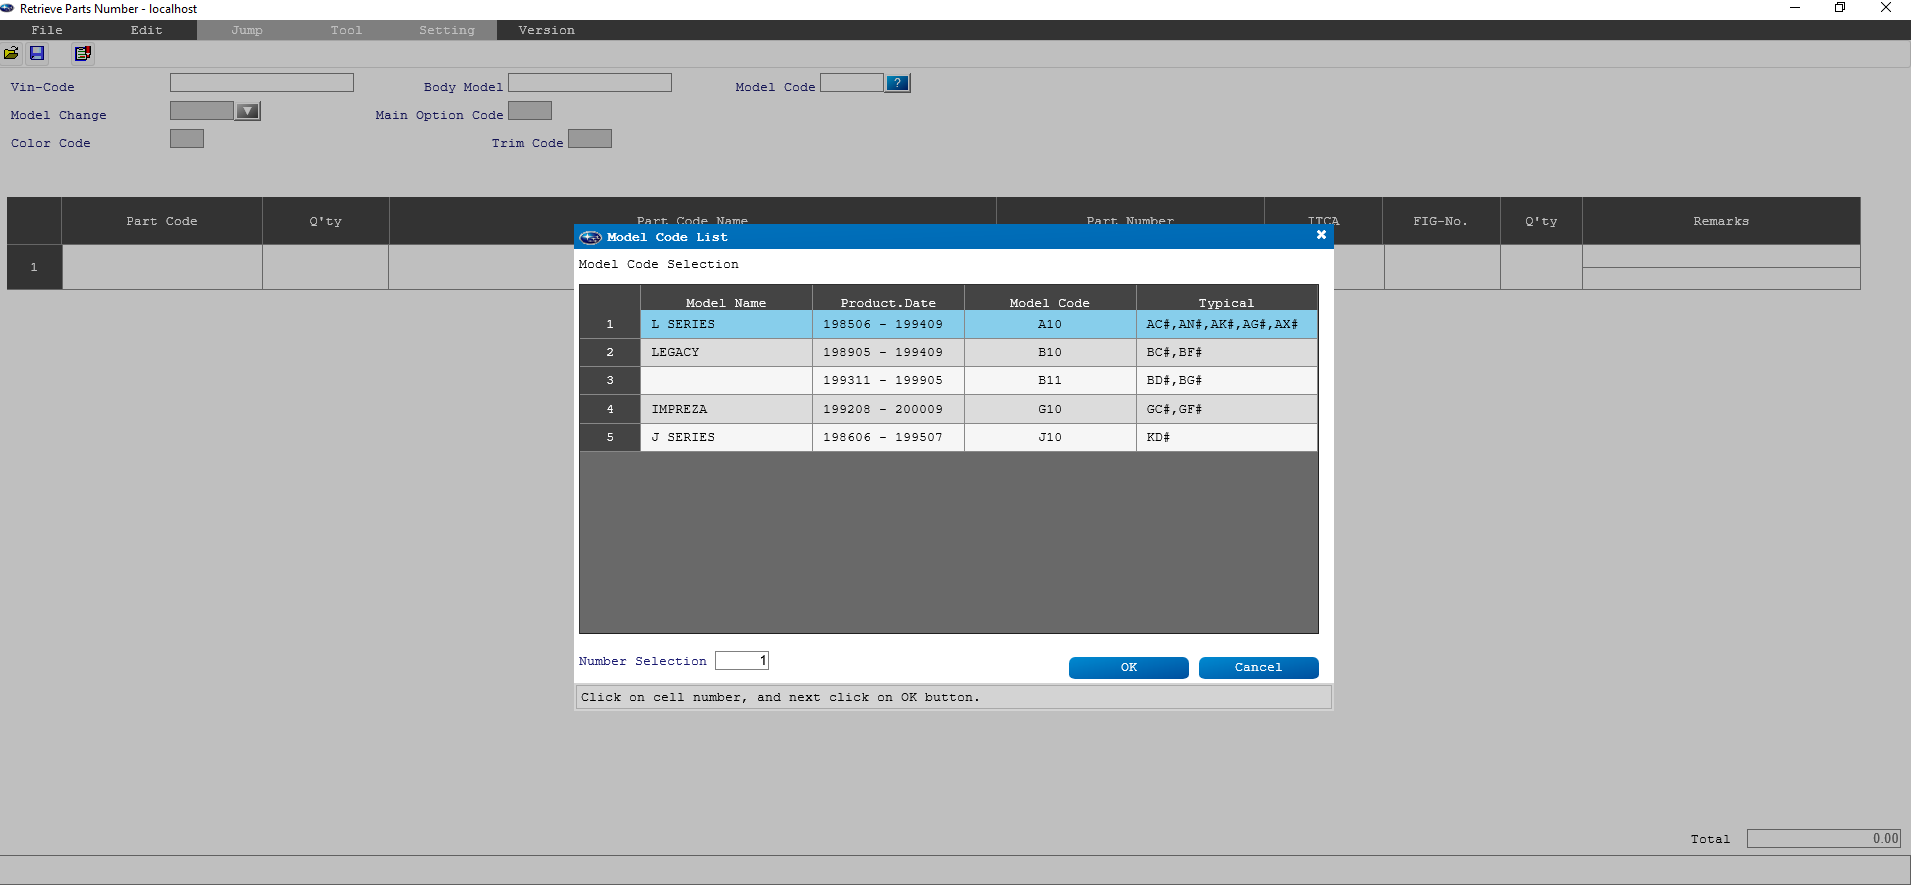Select row number 2 in model list
1911x885 pixels.
pyautogui.click(x=610, y=352)
